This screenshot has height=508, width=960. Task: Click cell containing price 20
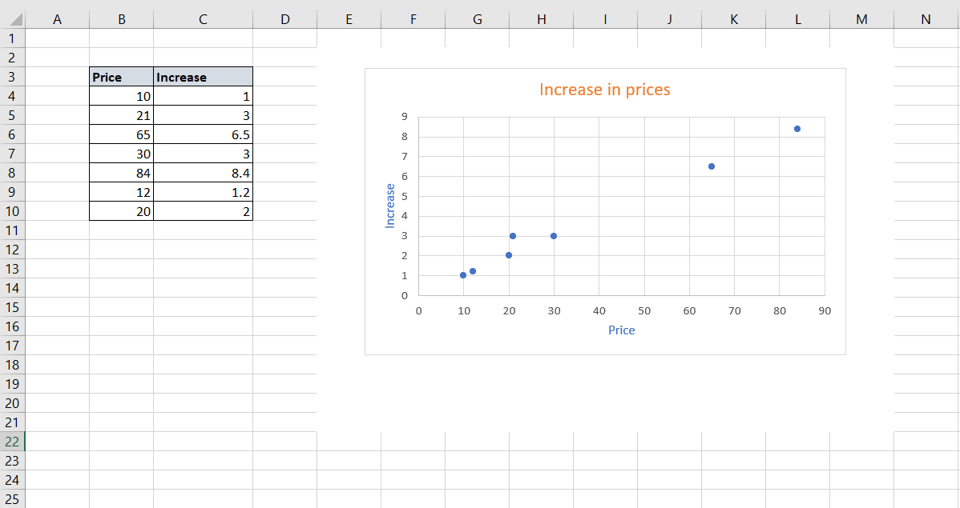point(121,211)
